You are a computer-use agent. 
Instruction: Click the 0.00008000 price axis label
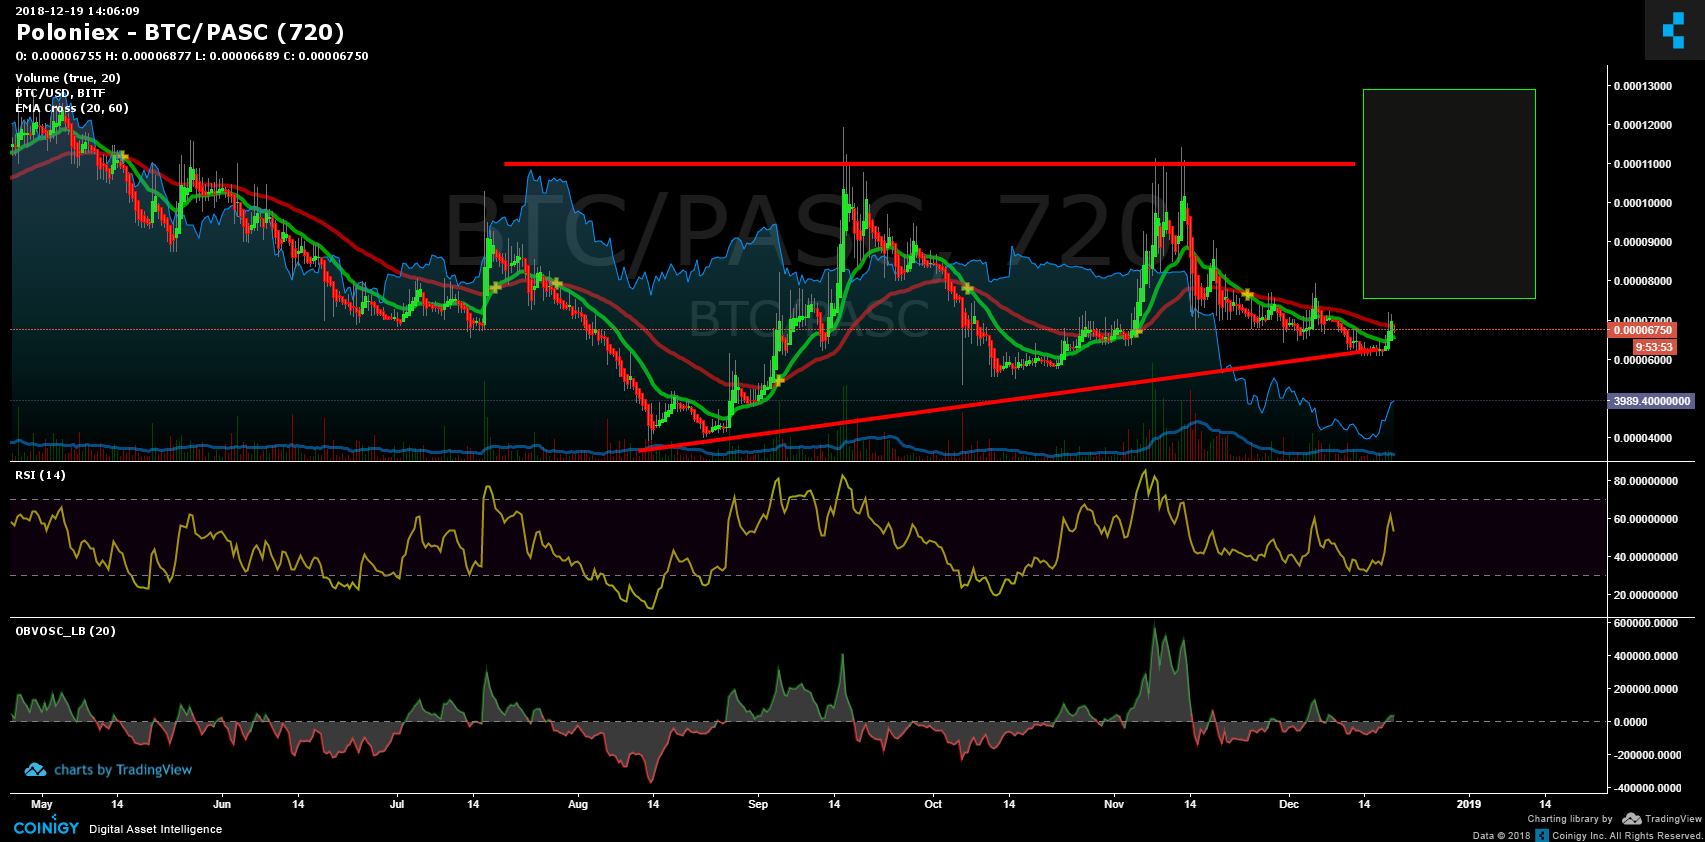1642,281
